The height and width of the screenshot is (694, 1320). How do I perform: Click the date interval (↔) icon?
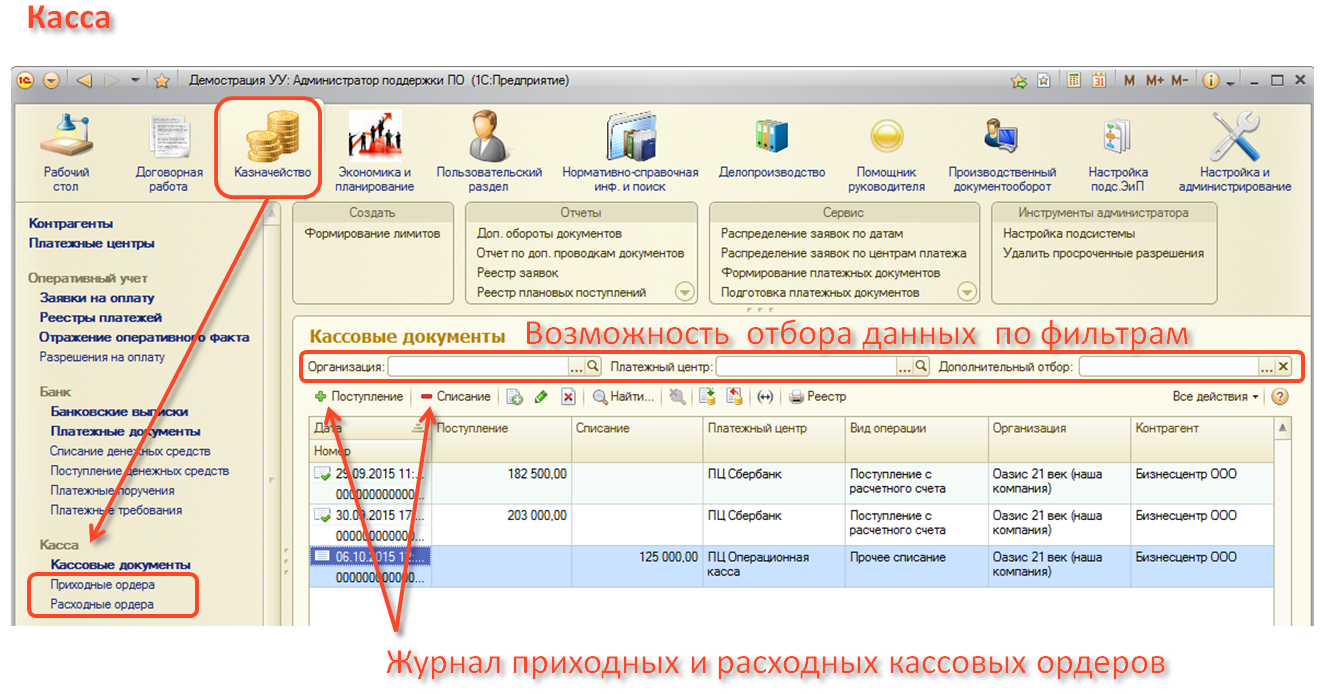pos(765,397)
